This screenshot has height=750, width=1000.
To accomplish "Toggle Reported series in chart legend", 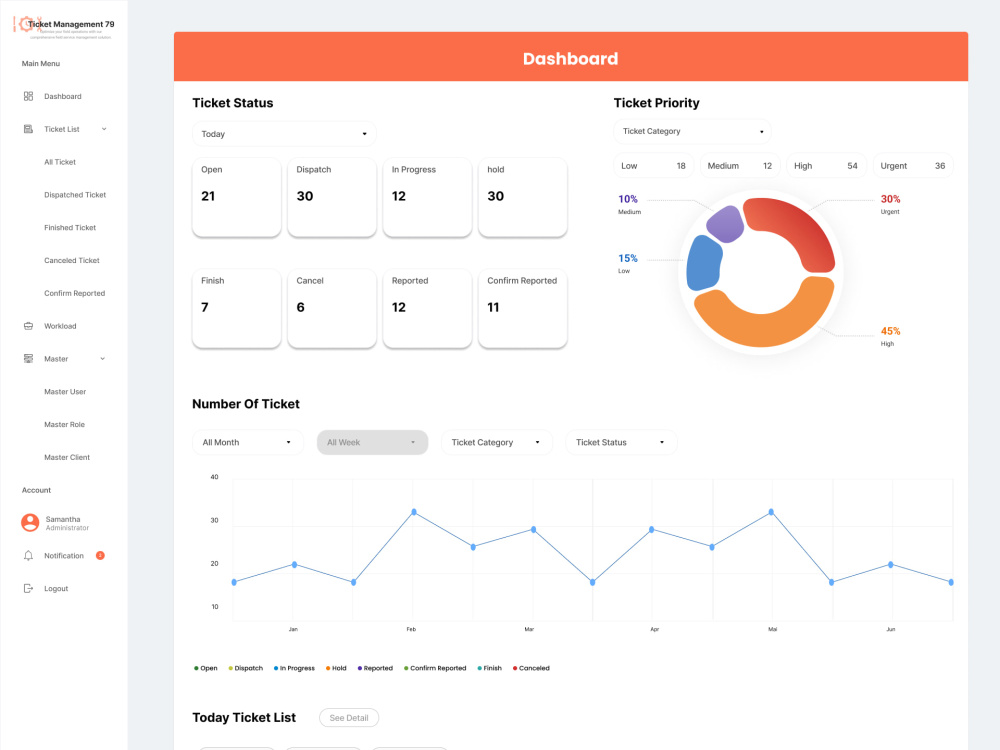I will point(375,668).
